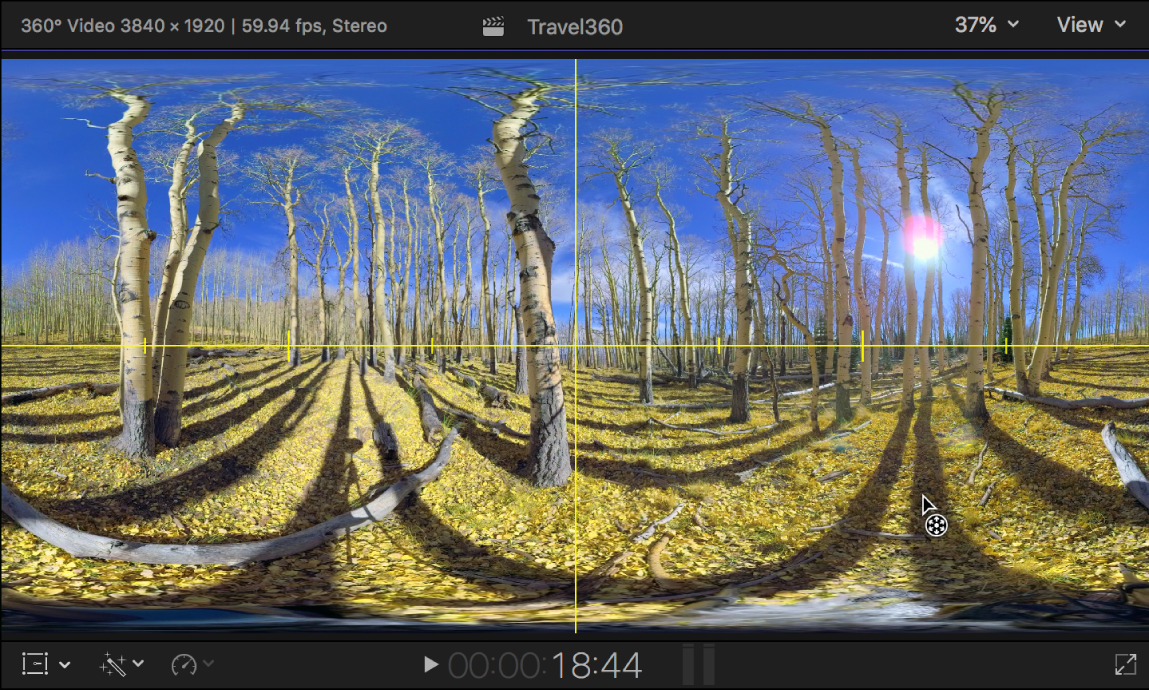Click the sun flare in the 360° viewer
This screenshot has height=692, width=1149.
coord(921,240)
